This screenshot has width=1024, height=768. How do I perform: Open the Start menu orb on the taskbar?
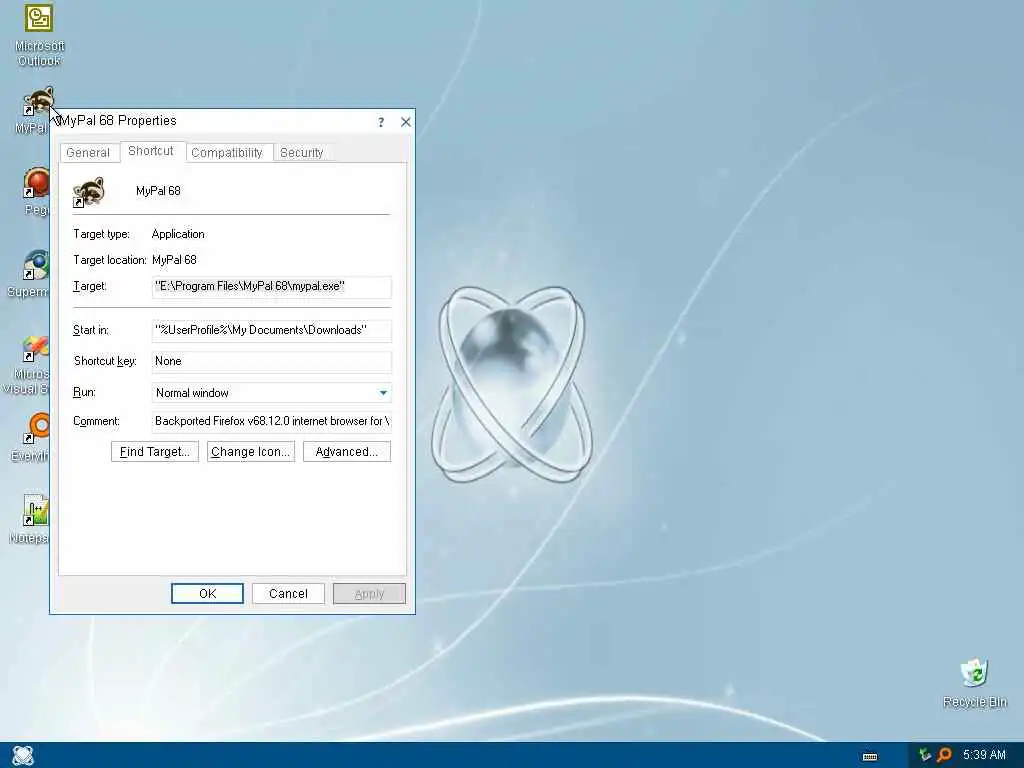[x=23, y=756]
